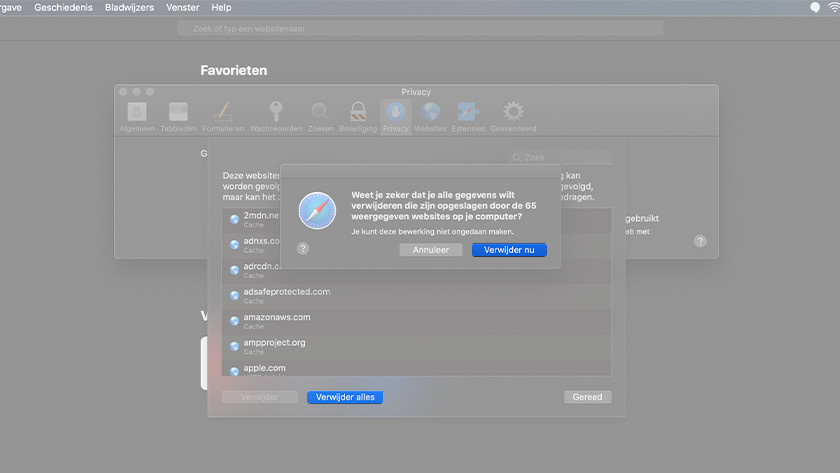This screenshot has width=840, height=473.
Task: Click the Gereed button
Action: click(x=587, y=397)
